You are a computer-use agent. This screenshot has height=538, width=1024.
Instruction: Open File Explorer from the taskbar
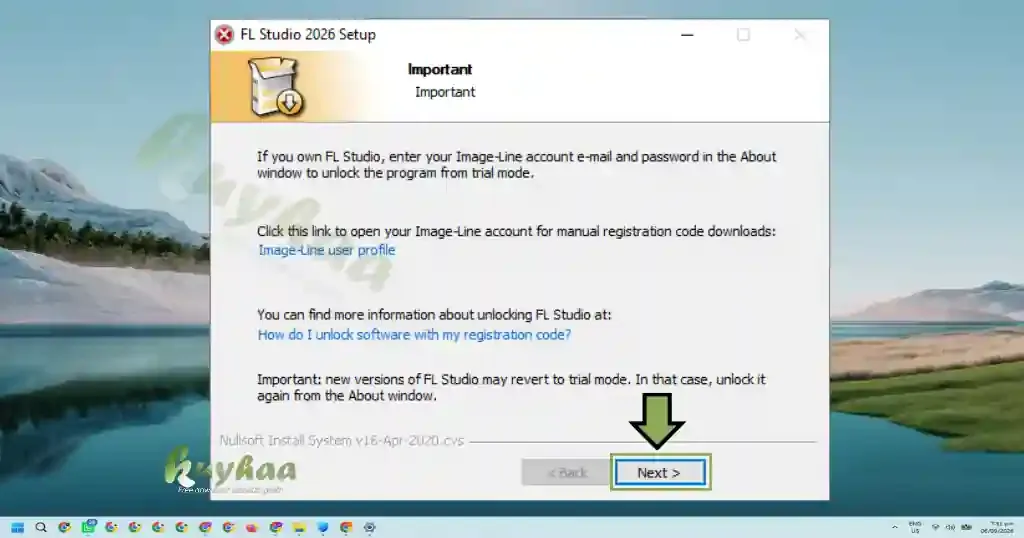tap(299, 528)
